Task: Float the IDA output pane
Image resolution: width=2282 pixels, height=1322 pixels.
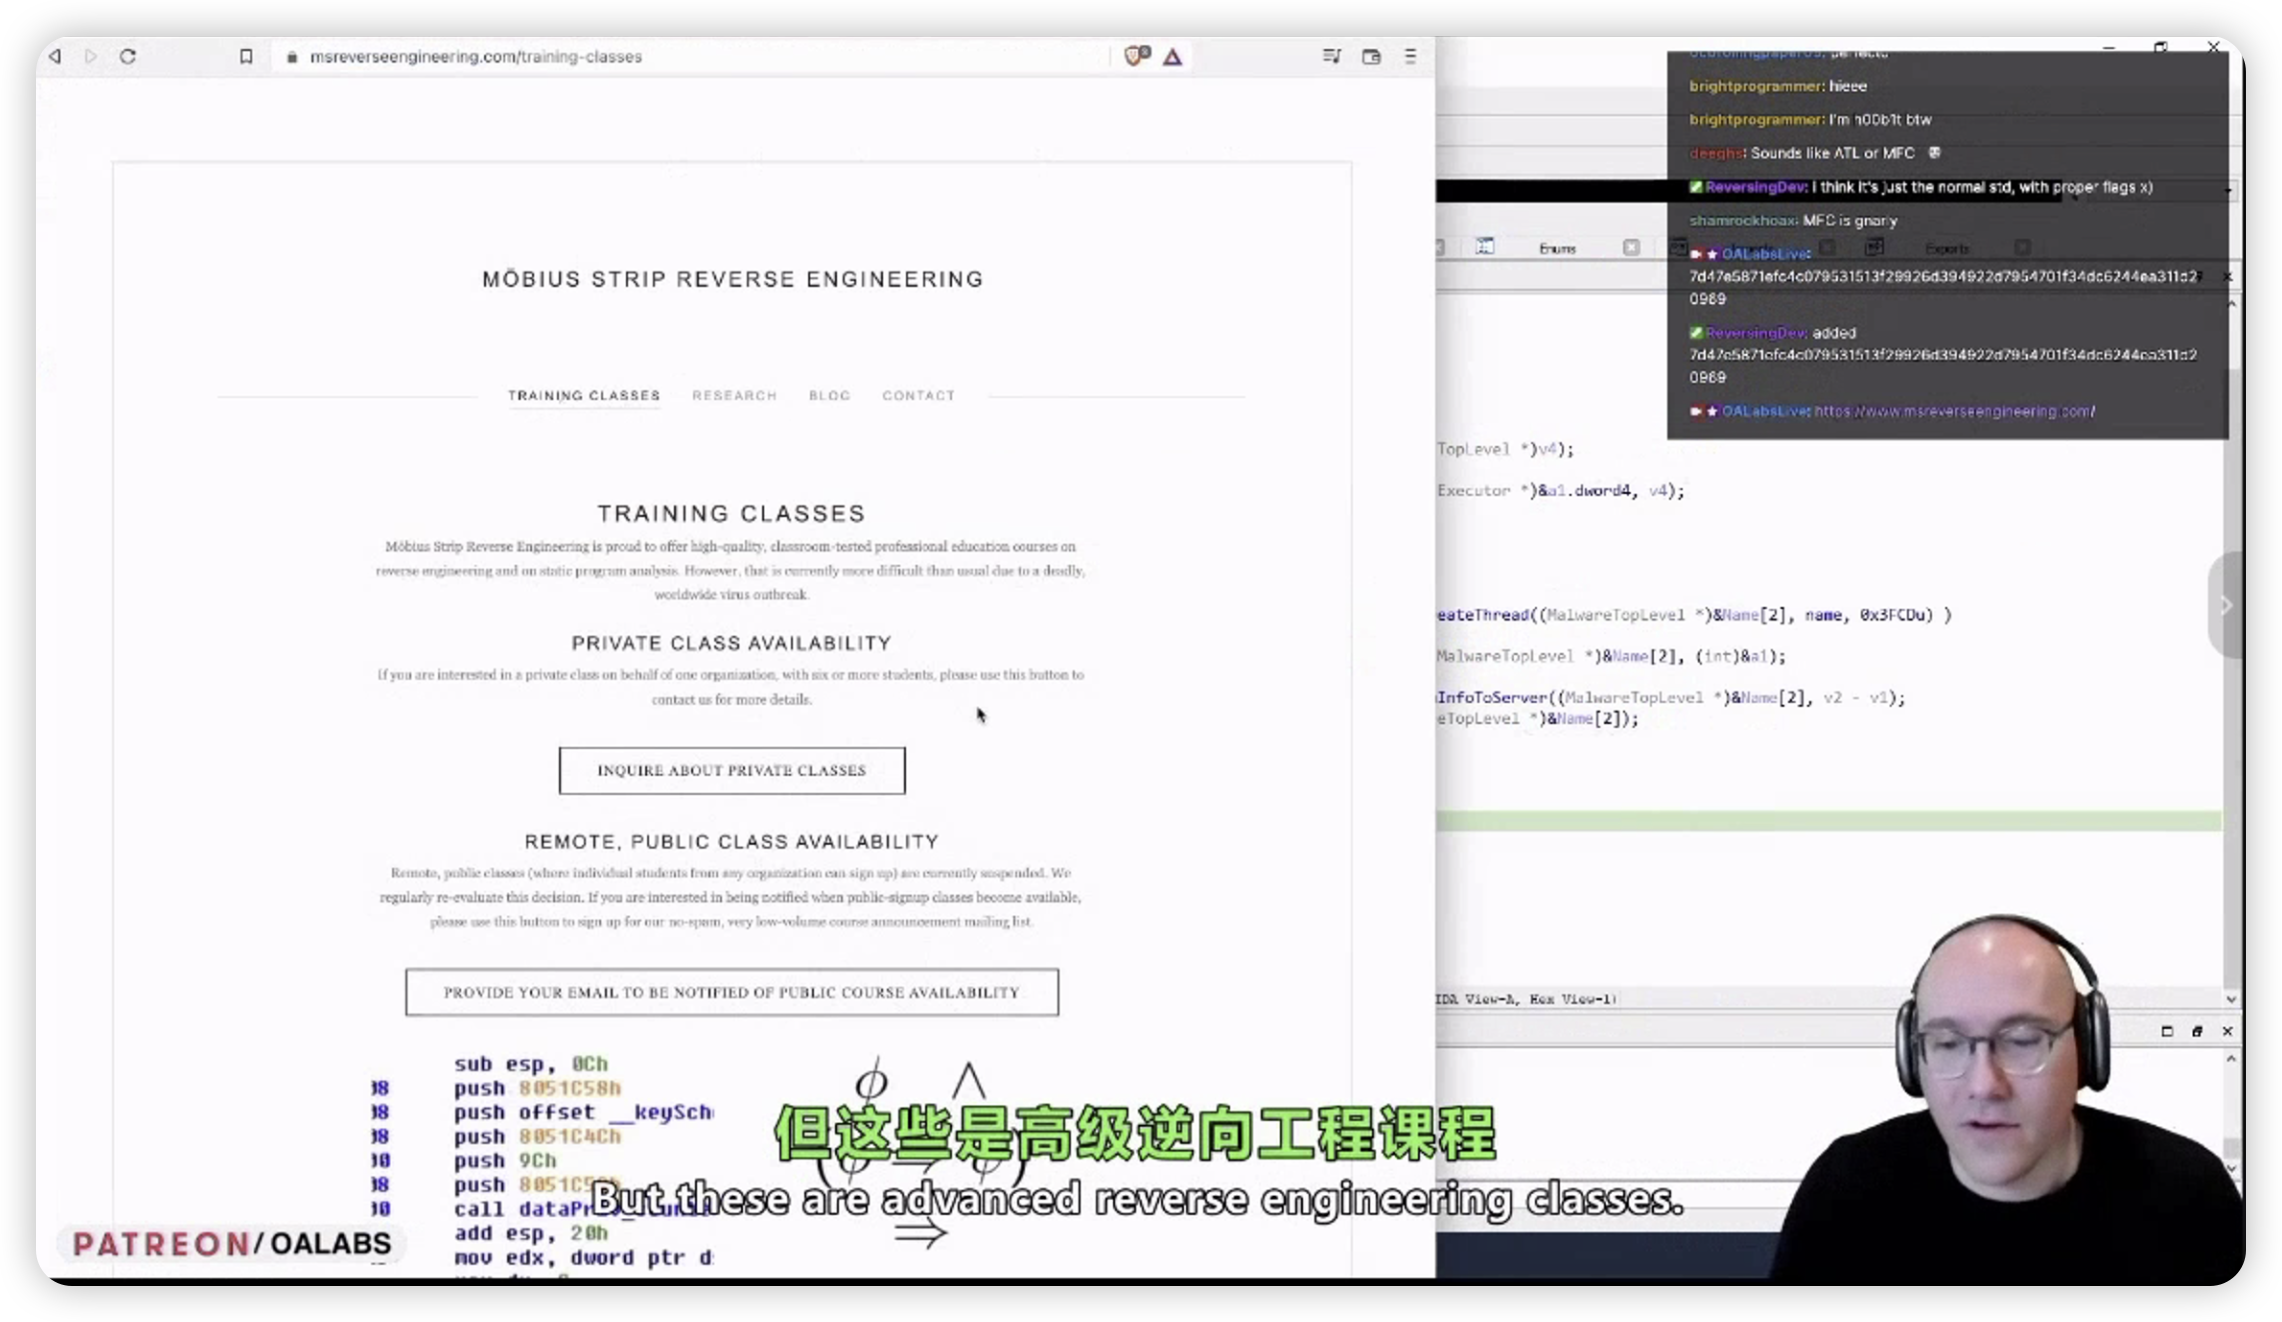Action: pos(2197,1031)
